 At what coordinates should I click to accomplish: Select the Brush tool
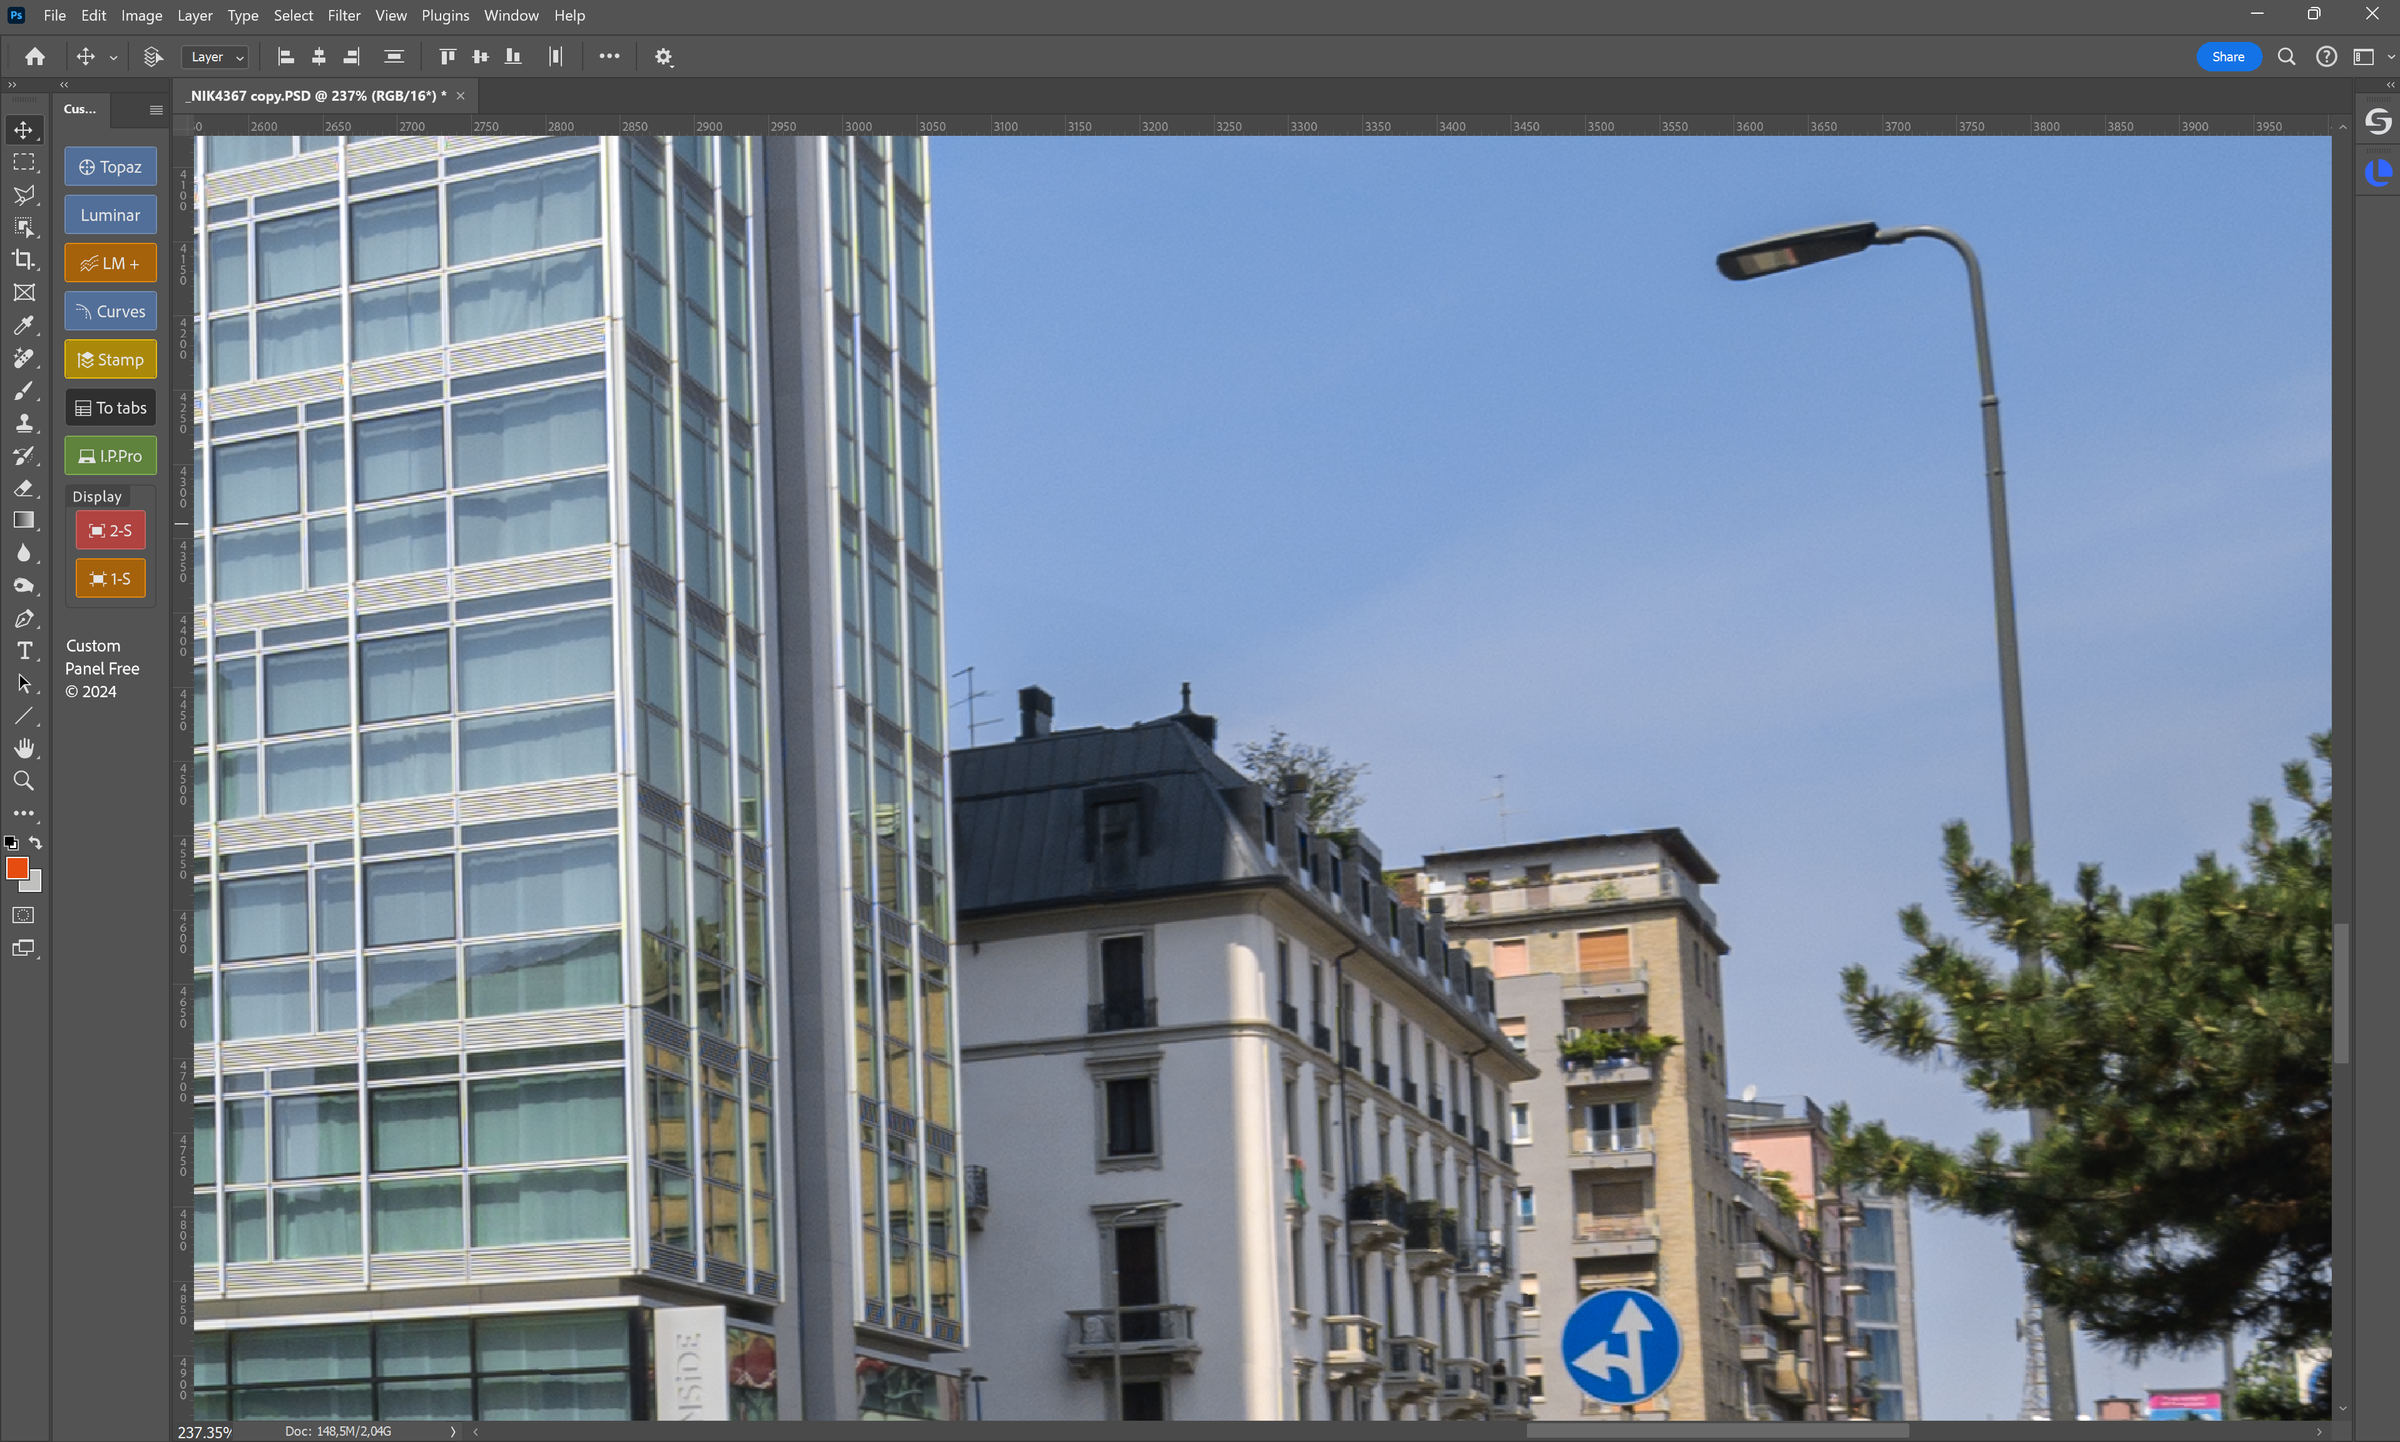25,390
